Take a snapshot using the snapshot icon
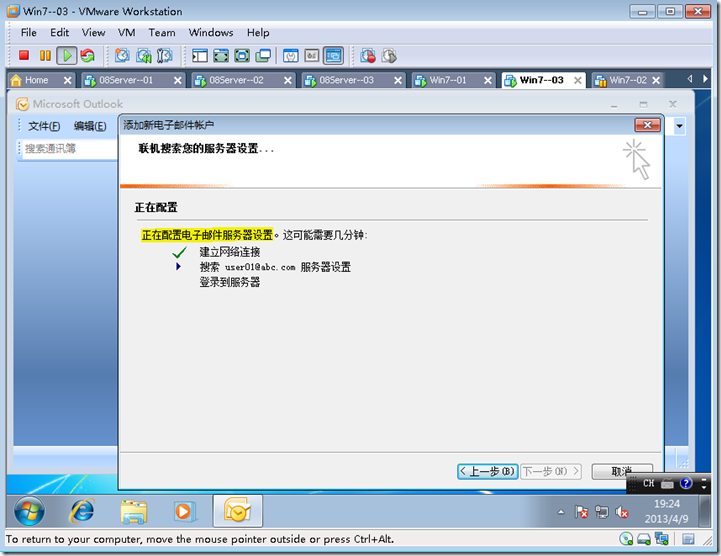The height and width of the screenshot is (556, 721). click(x=122, y=56)
